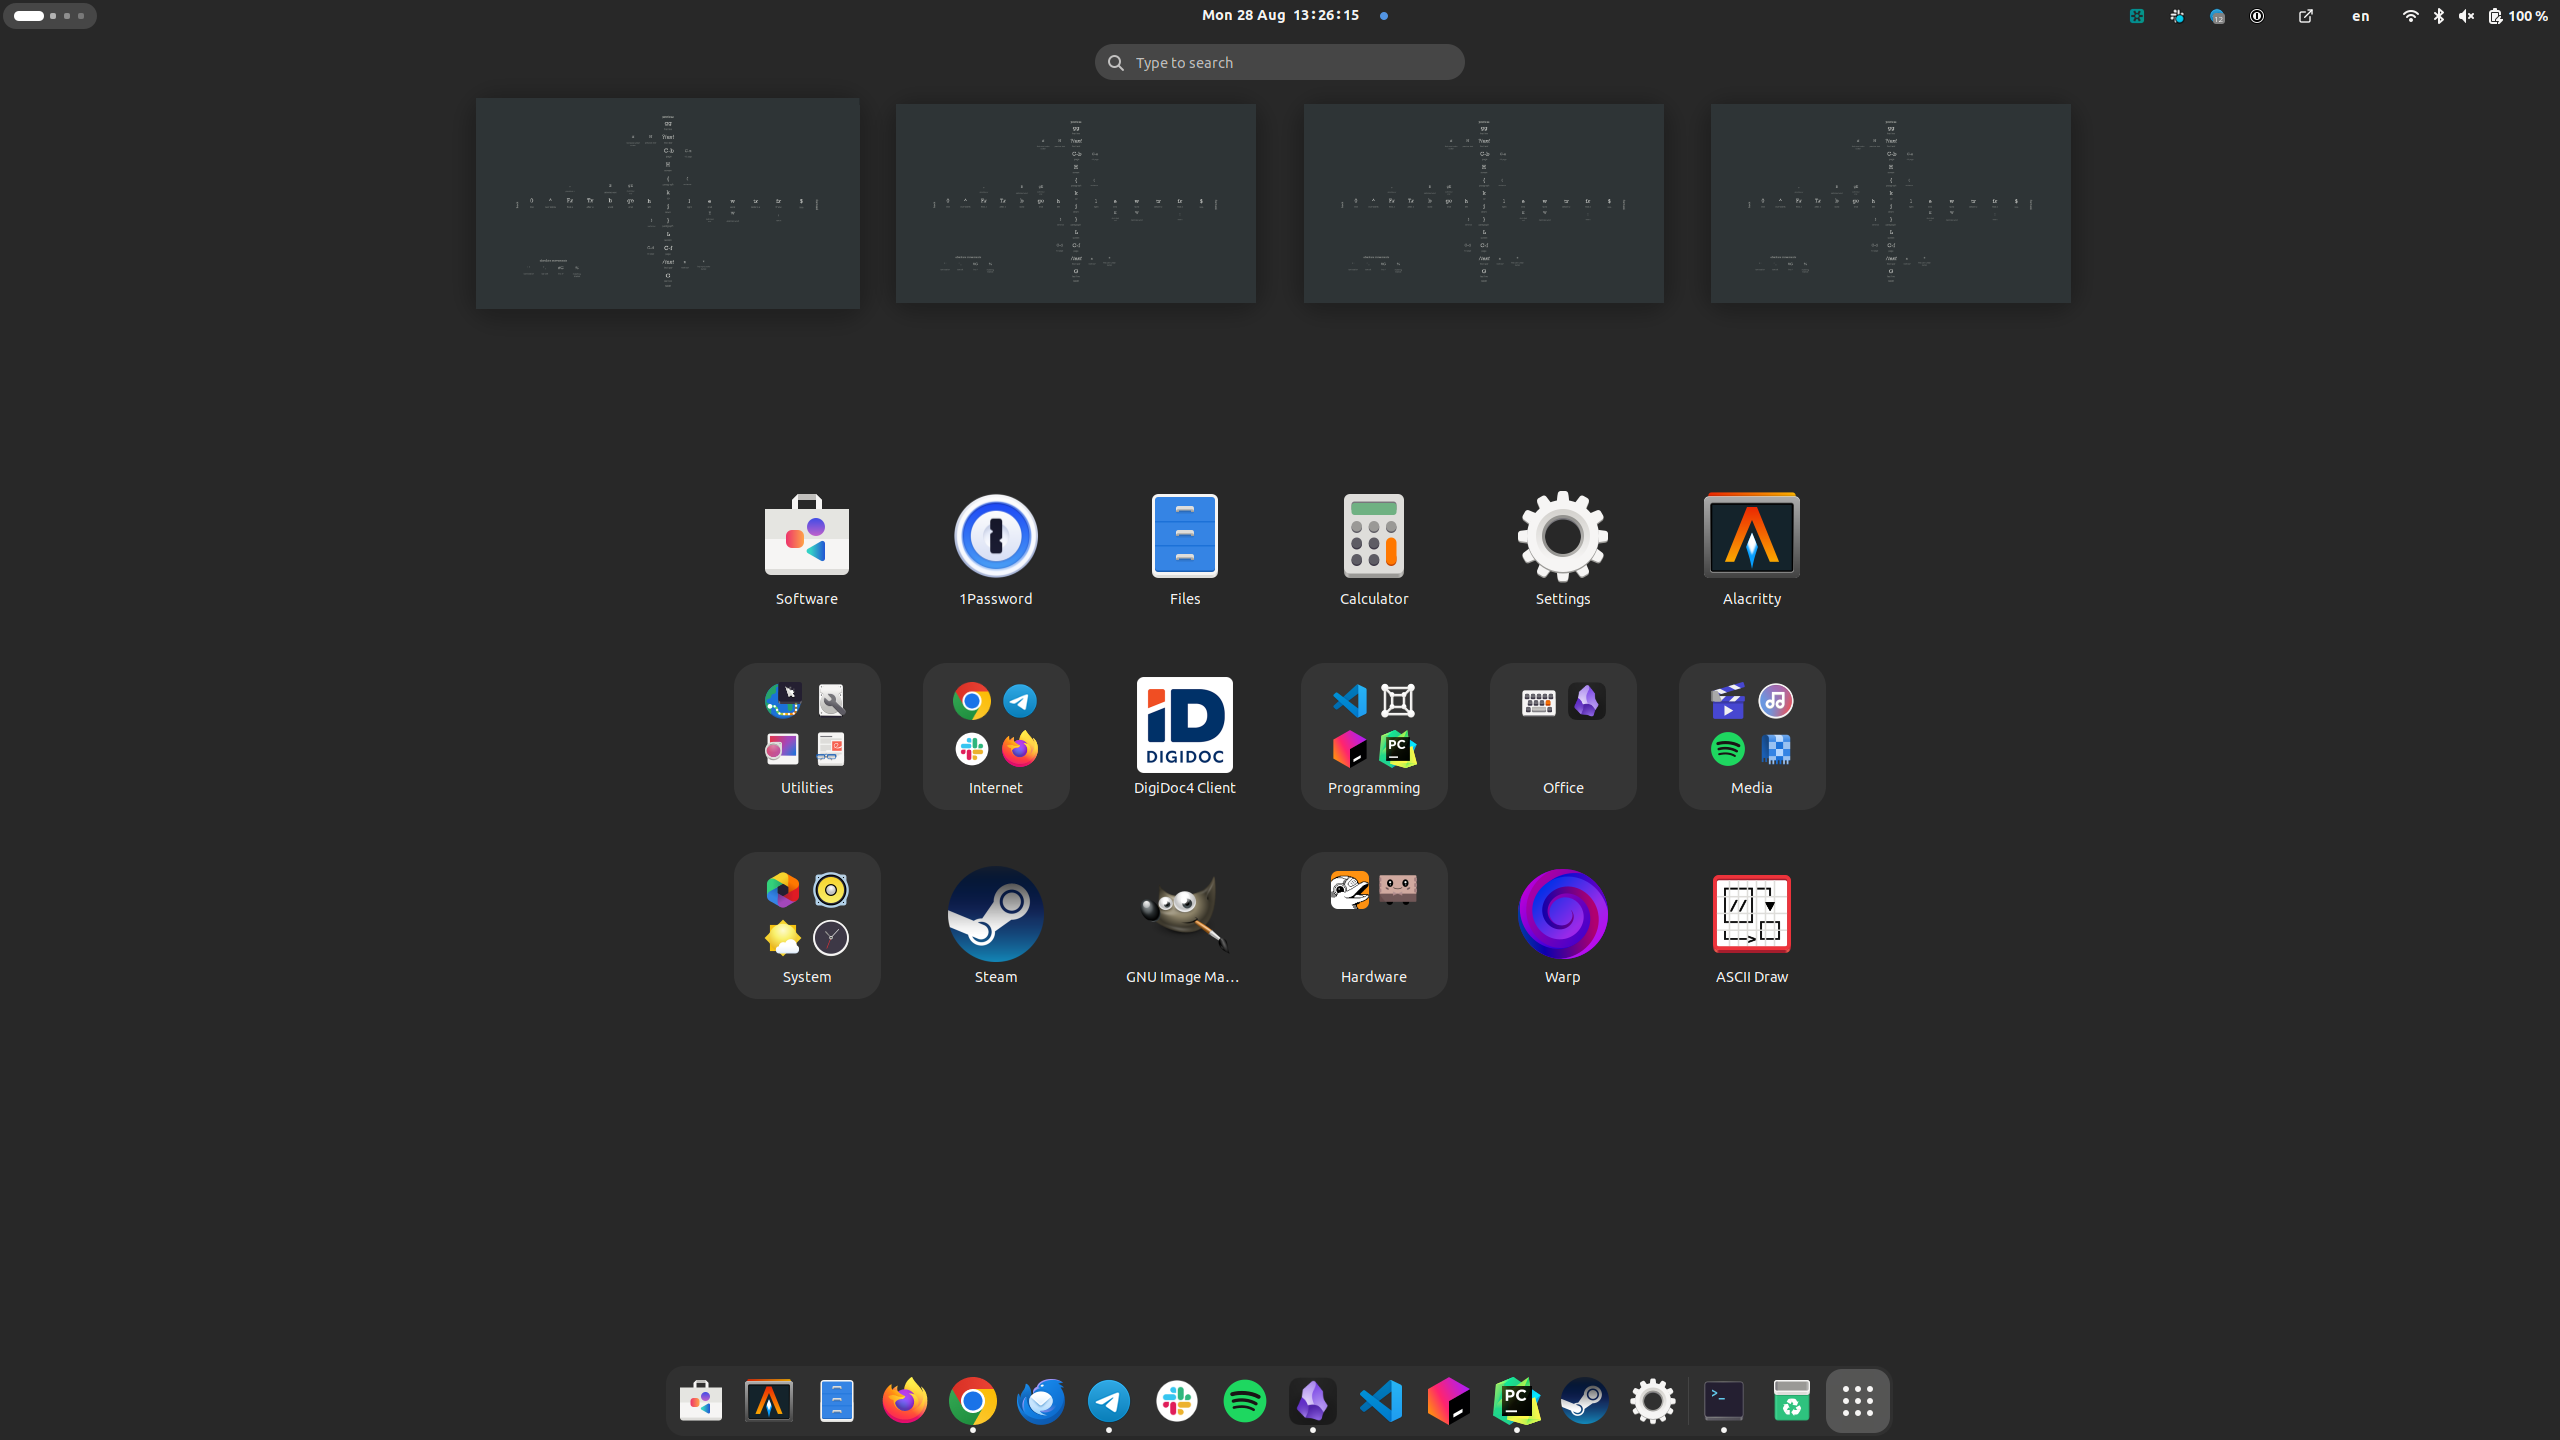
Task: Open GNU Image Manipulation Program
Action: point(1185,925)
